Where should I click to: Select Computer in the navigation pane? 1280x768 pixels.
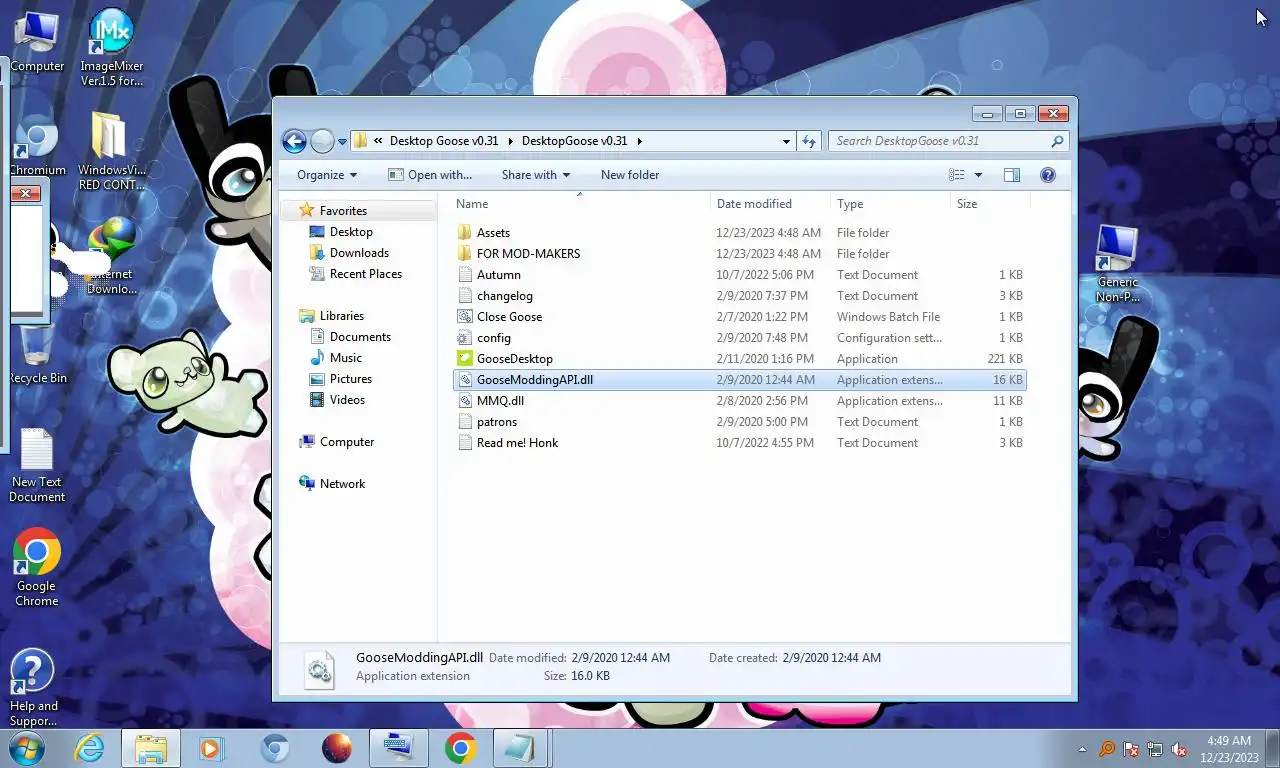point(346,442)
